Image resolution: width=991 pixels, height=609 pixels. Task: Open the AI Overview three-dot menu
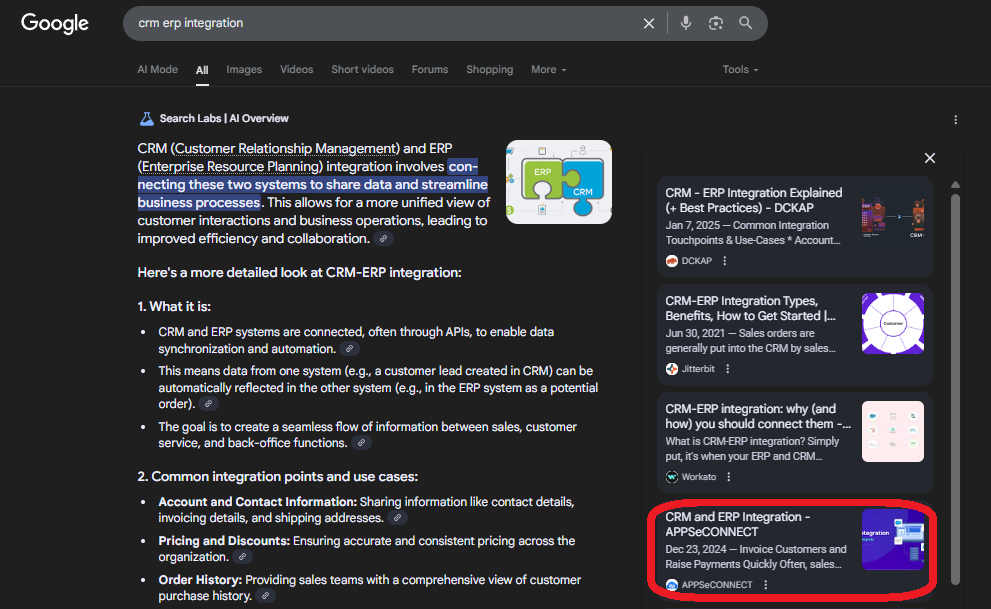click(x=956, y=120)
